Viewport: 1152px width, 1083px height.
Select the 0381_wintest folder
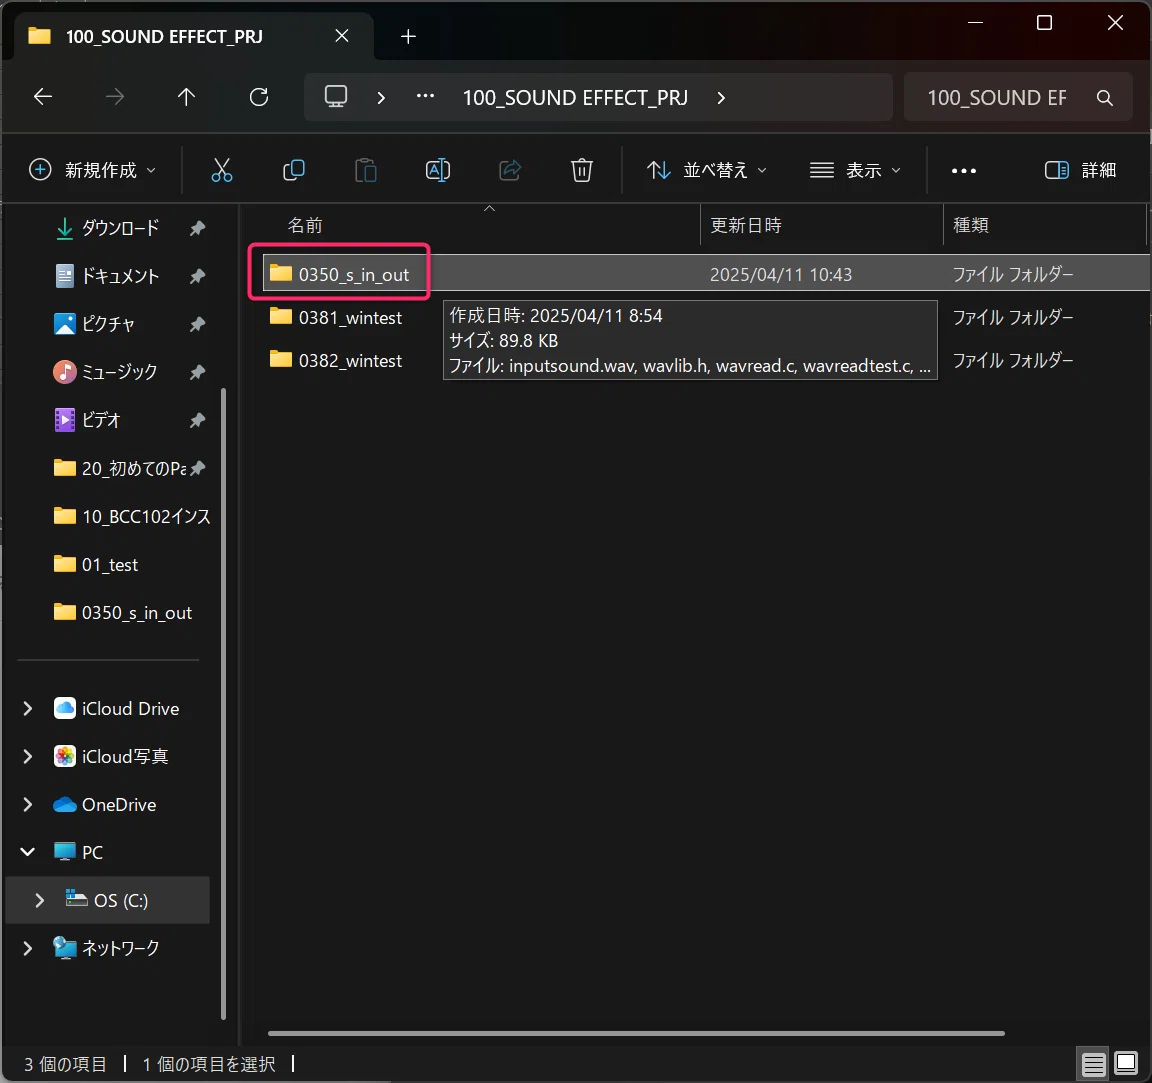tap(336, 317)
